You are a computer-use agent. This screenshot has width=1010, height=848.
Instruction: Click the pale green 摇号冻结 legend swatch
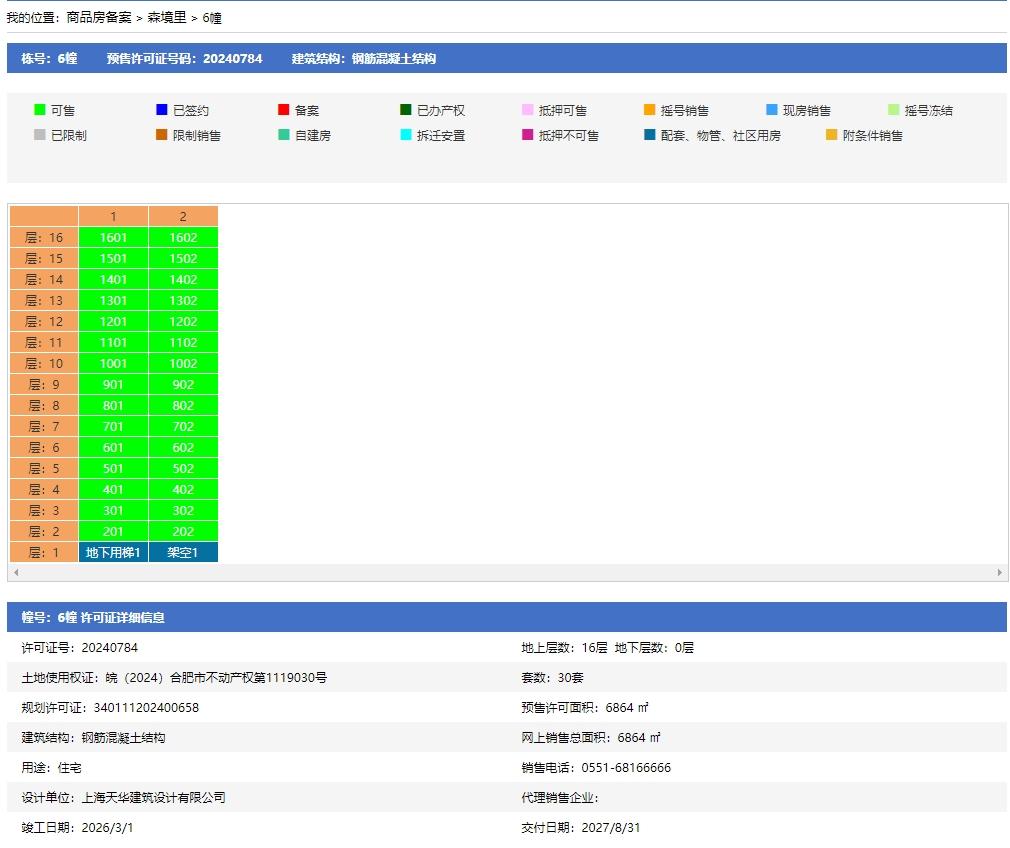tap(893, 110)
